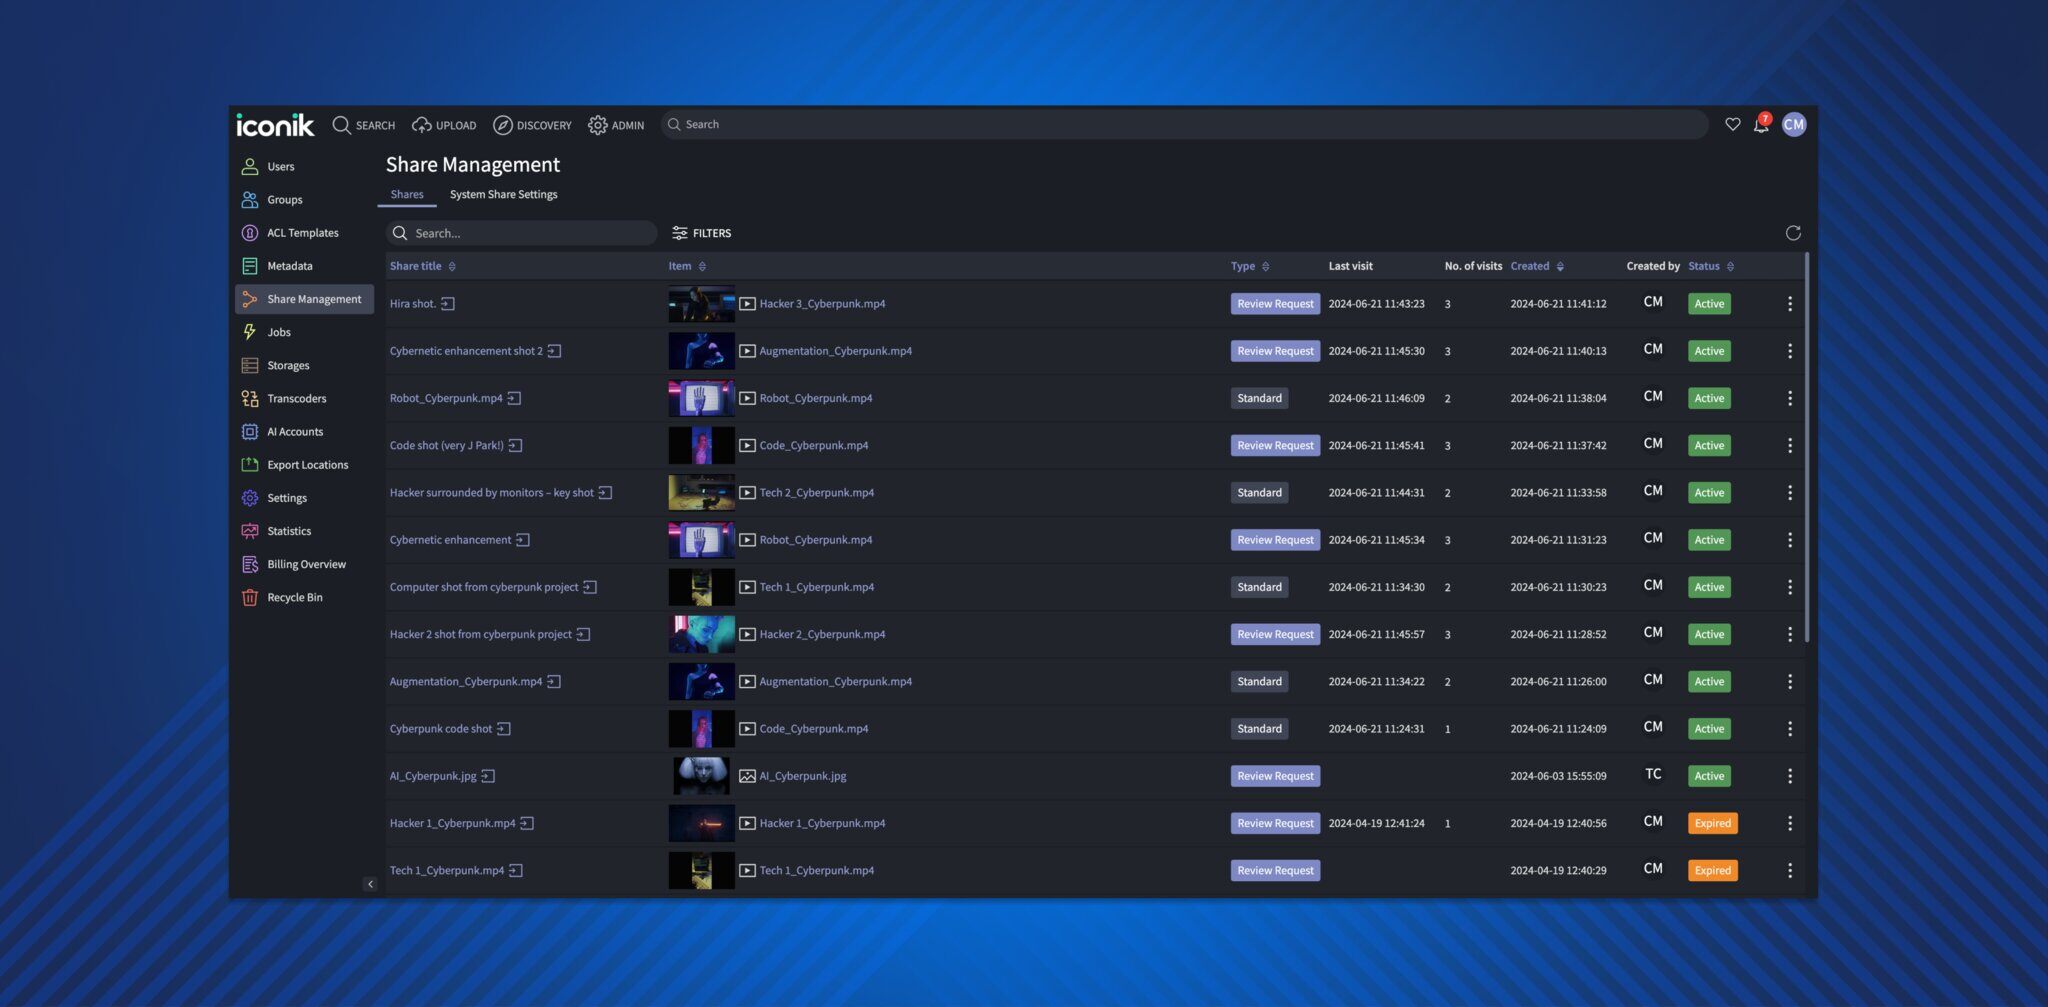Click the iconik logo
2048x1007 pixels.
click(275, 125)
